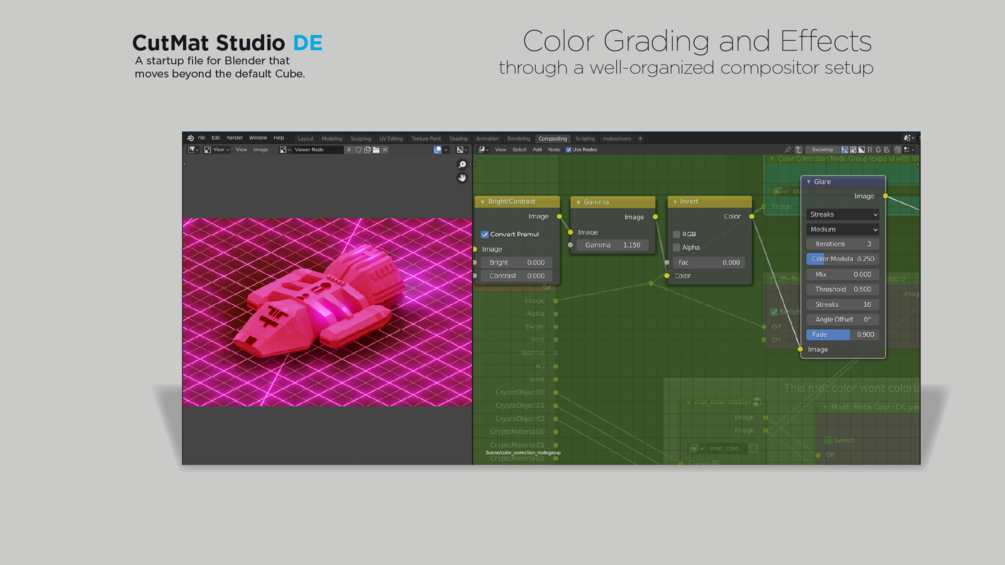Open the Edit menu
1005x565 pixels.
point(215,138)
